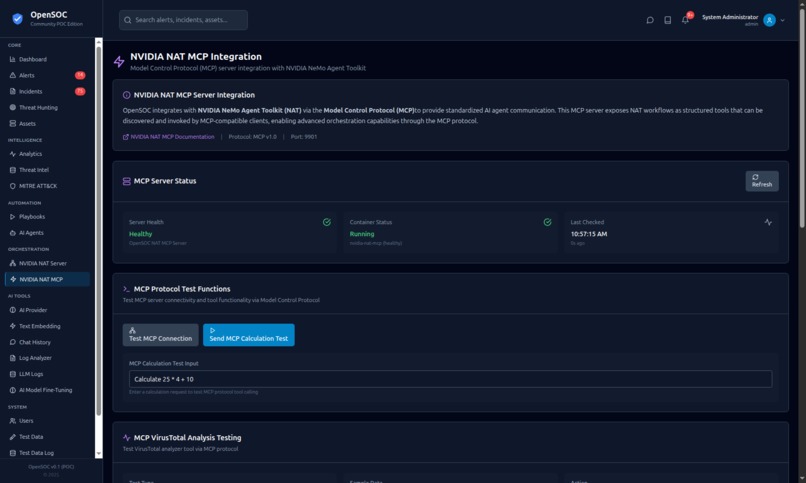806x483 pixels.
Task: Open the documentation book icon in header
Action: 667,20
